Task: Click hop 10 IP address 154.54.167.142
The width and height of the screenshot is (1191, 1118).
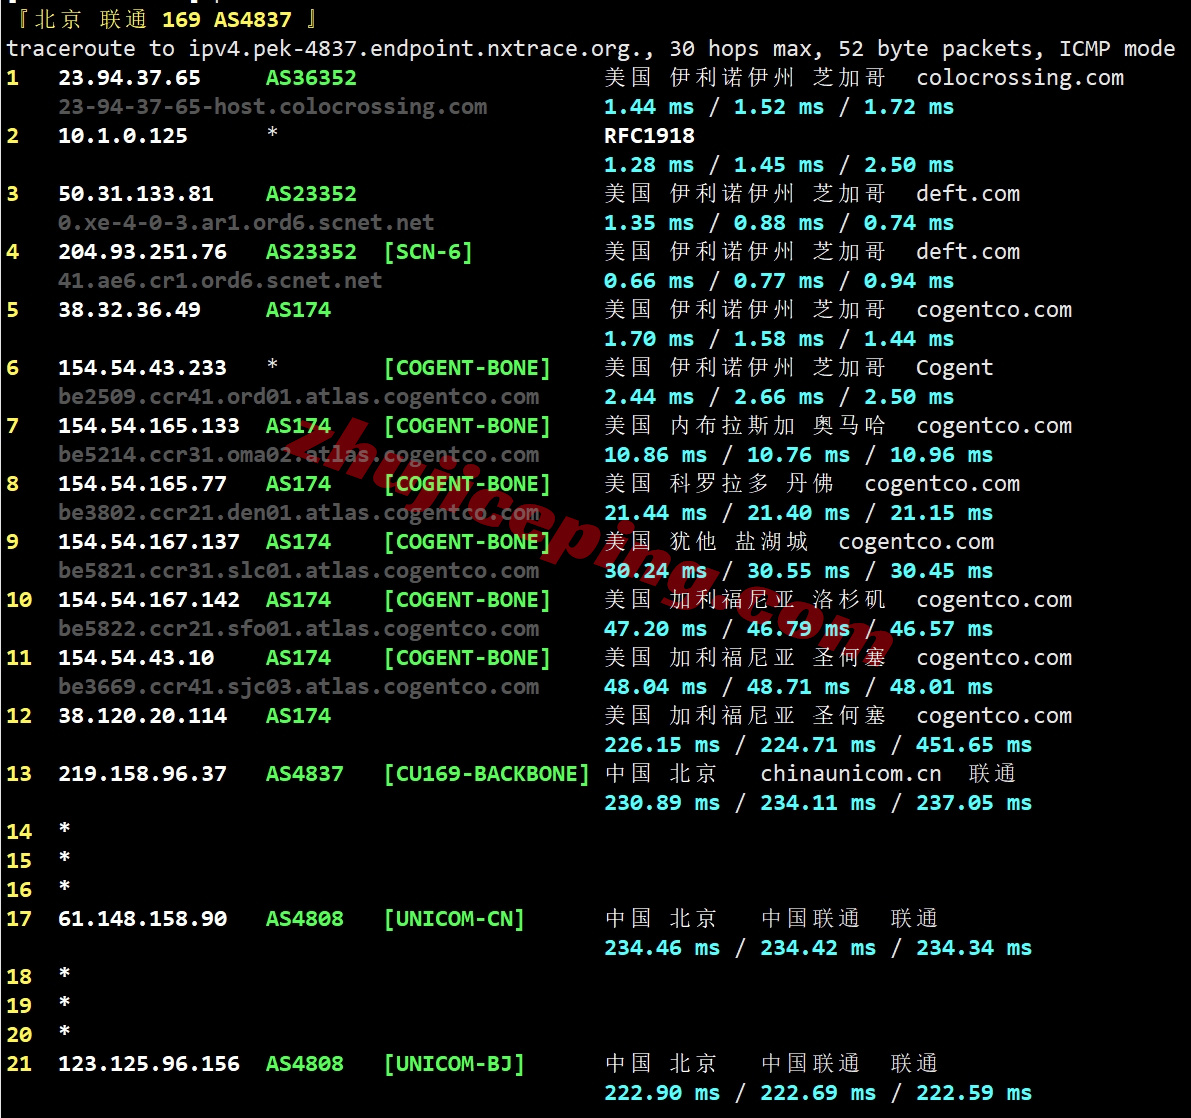Action: [149, 601]
